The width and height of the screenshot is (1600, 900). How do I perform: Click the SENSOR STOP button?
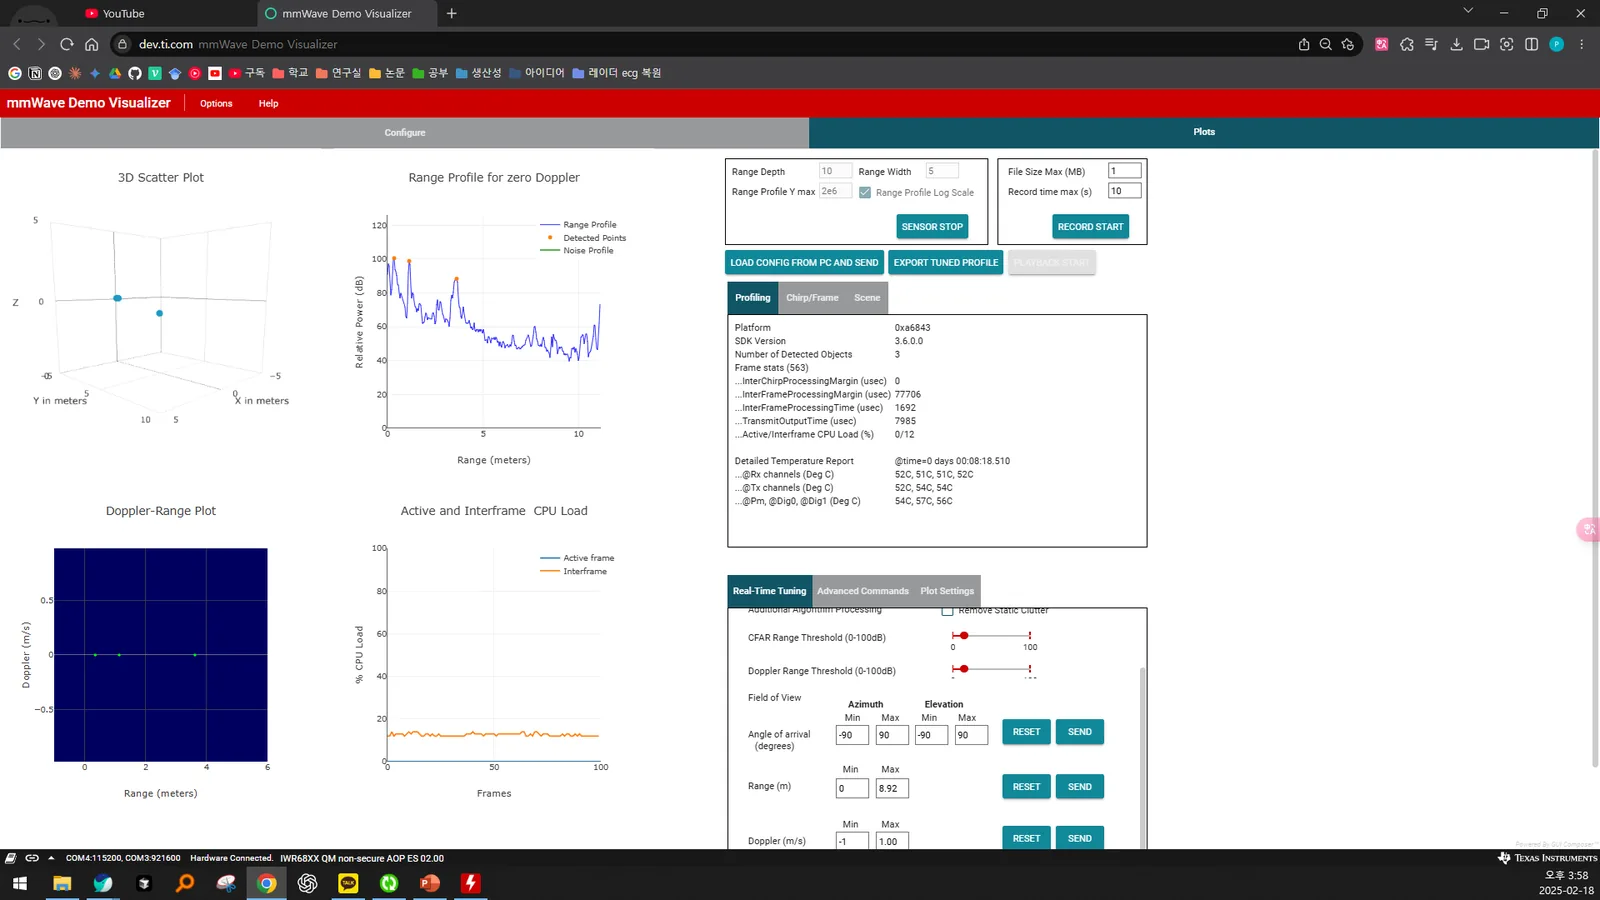[x=932, y=227]
